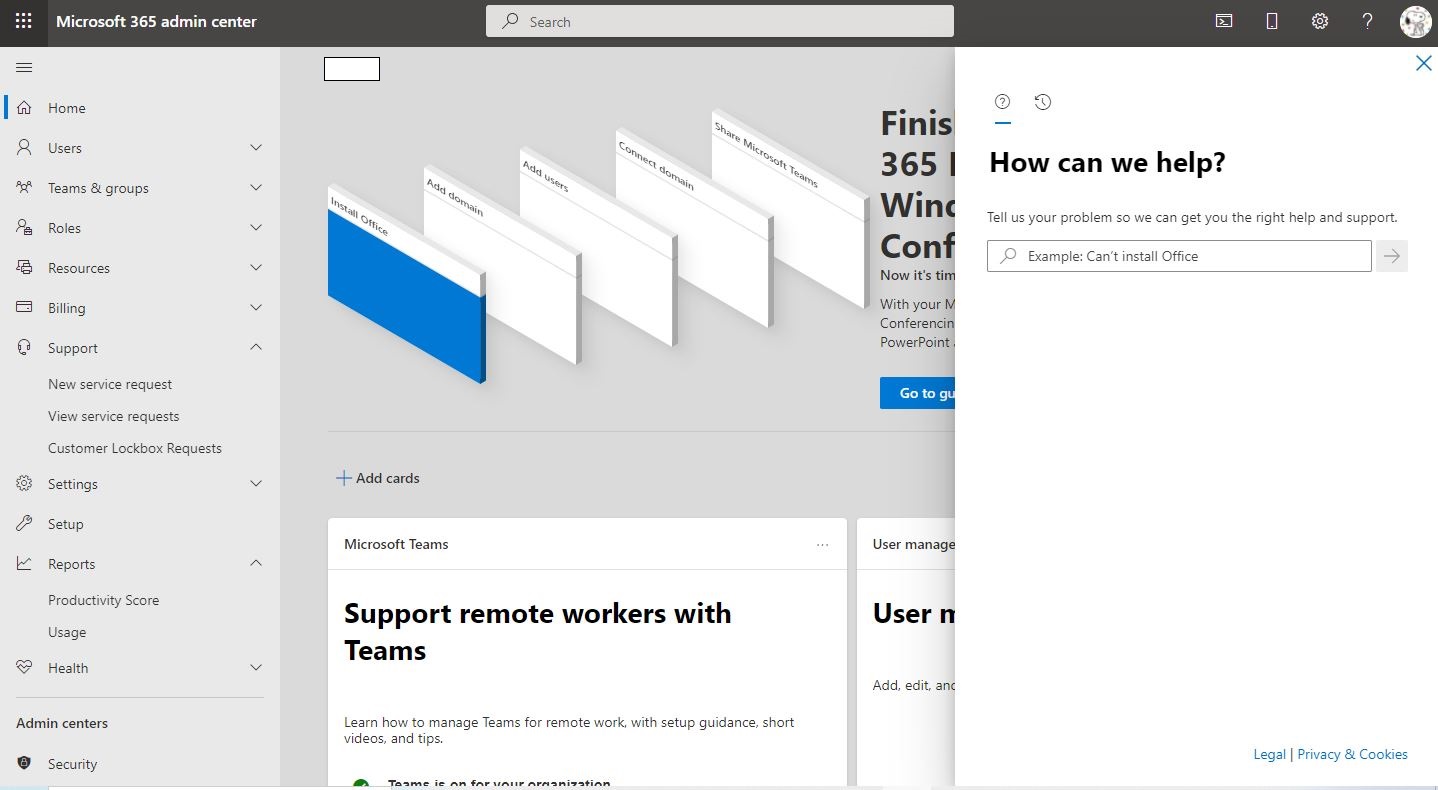Open Usage reports
This screenshot has width=1438, height=790.
coord(67,632)
